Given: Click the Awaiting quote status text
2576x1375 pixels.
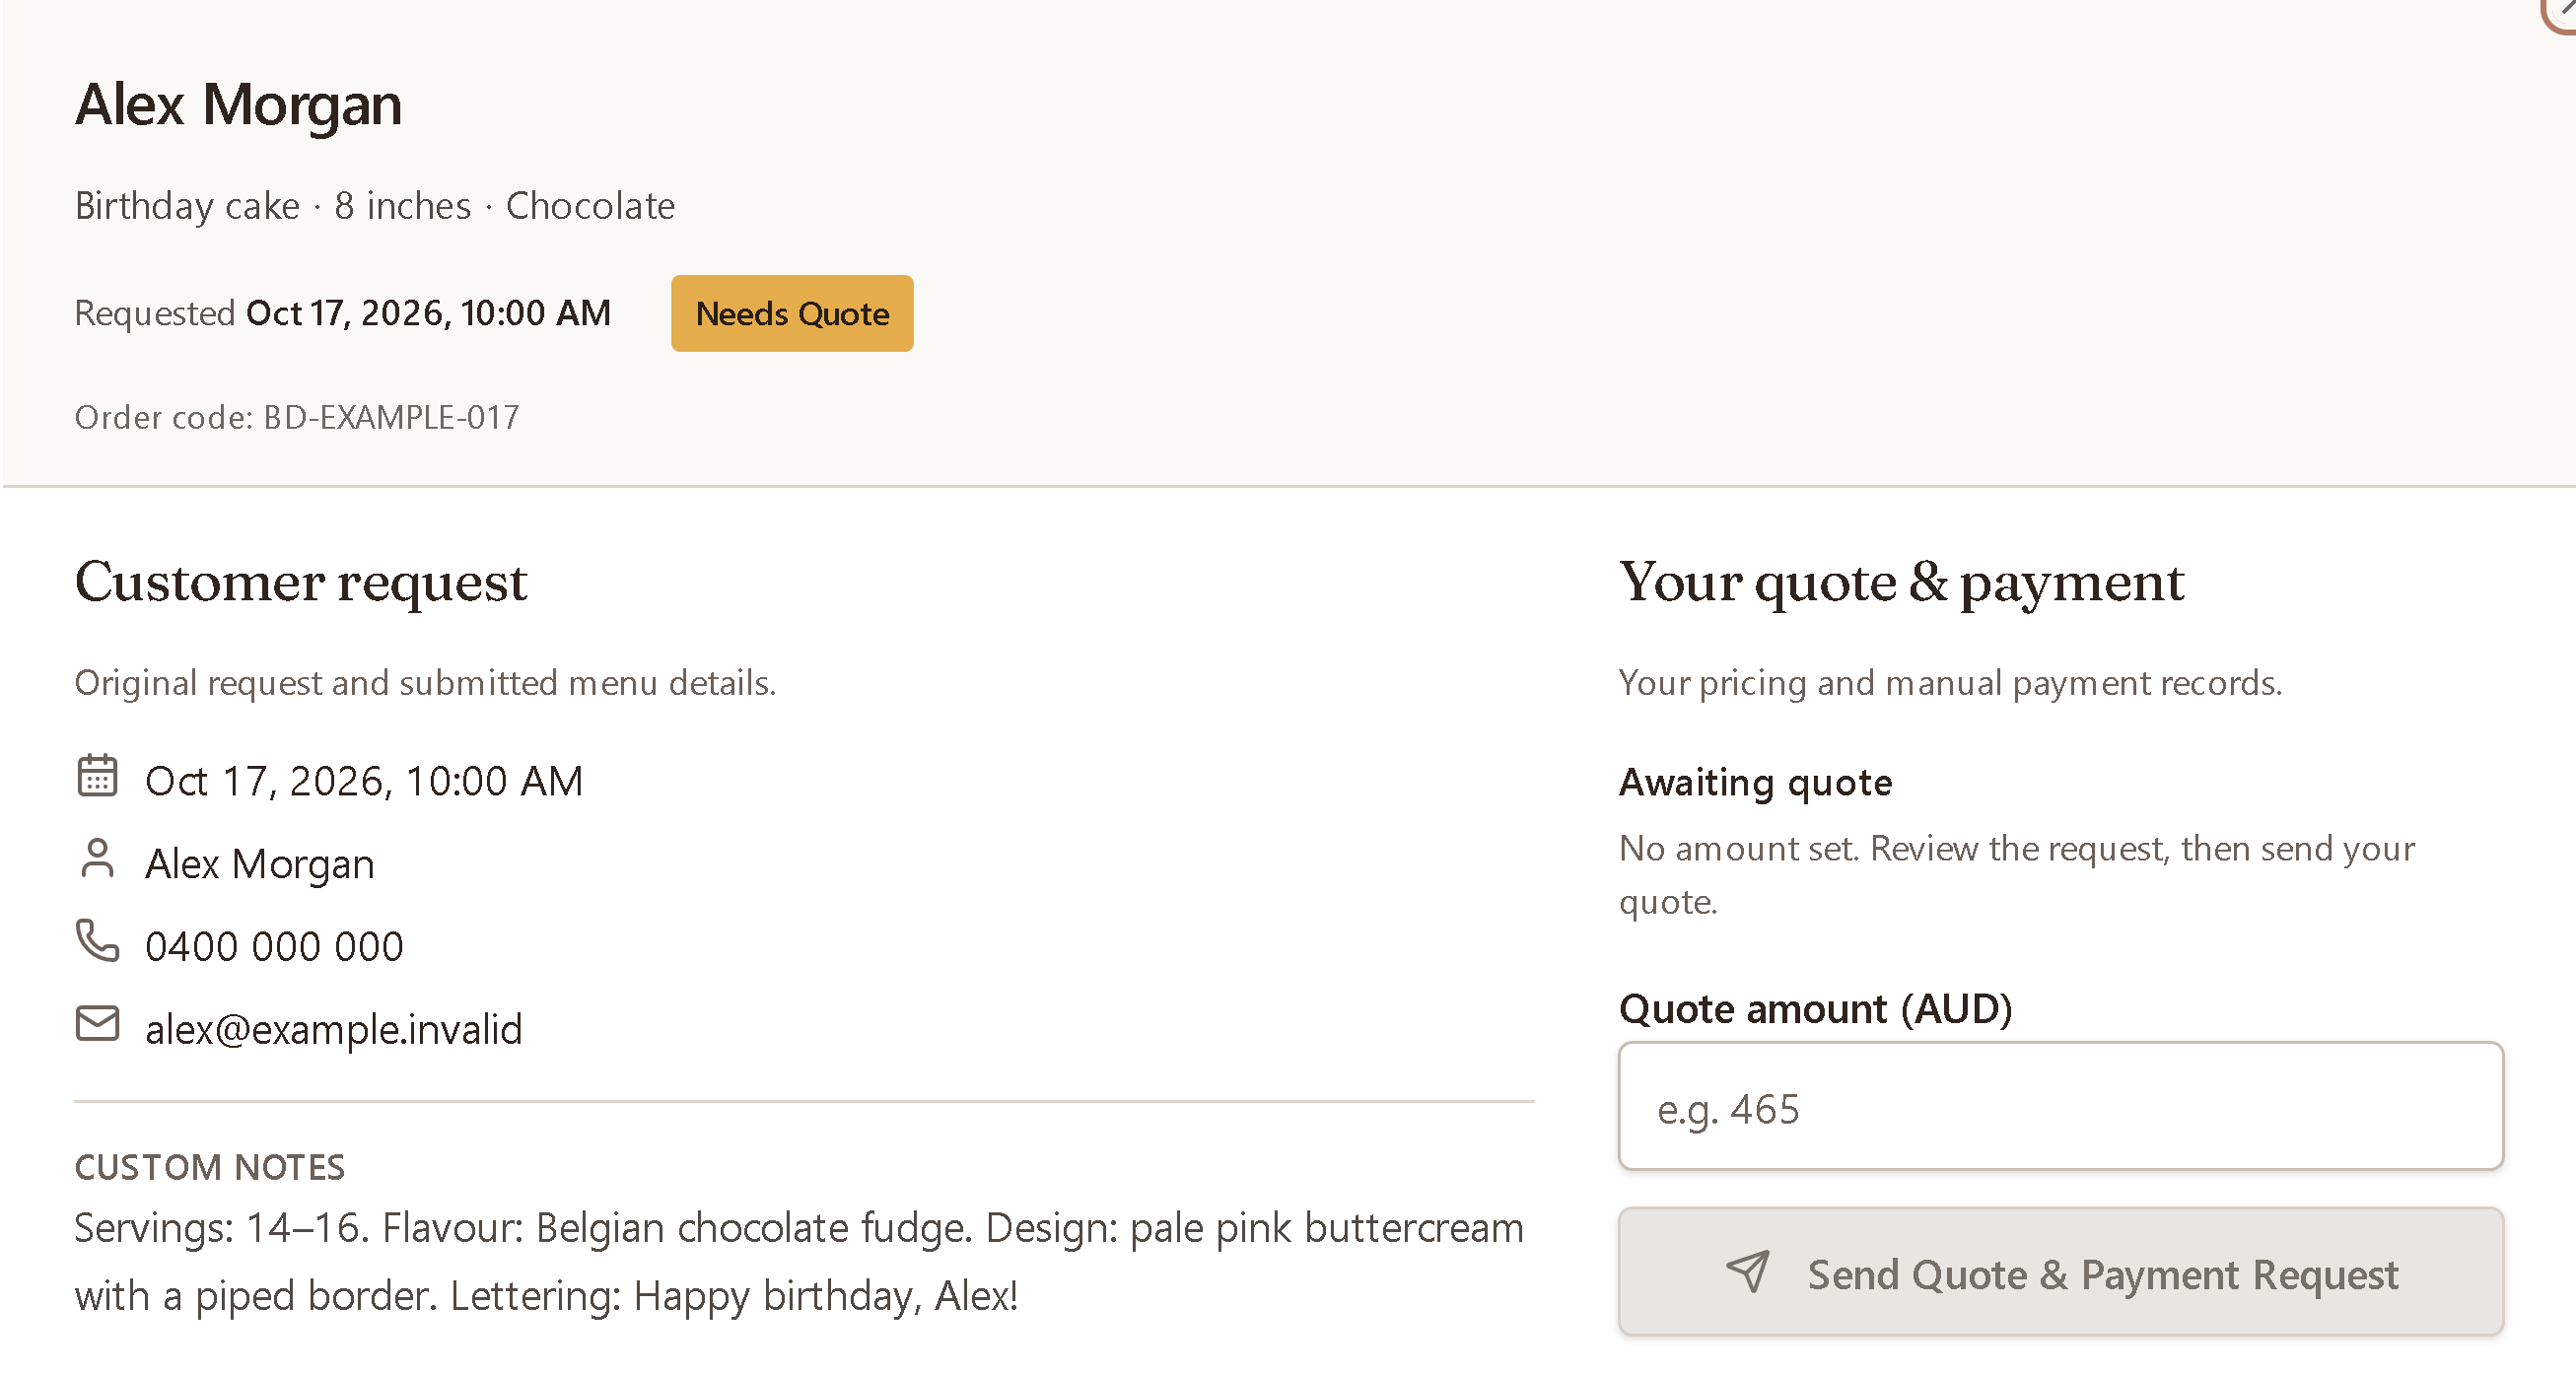Looking at the screenshot, I should [x=1756, y=782].
